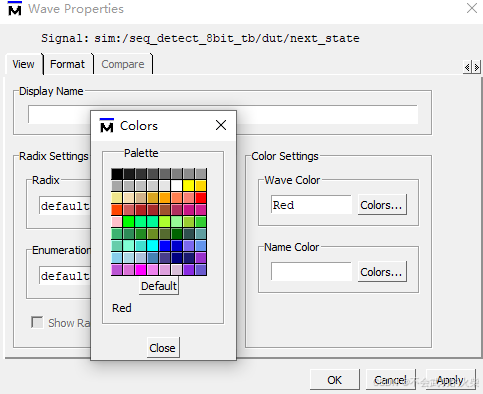Switch to the Compare tab
The height and width of the screenshot is (394, 483).
coord(123,64)
